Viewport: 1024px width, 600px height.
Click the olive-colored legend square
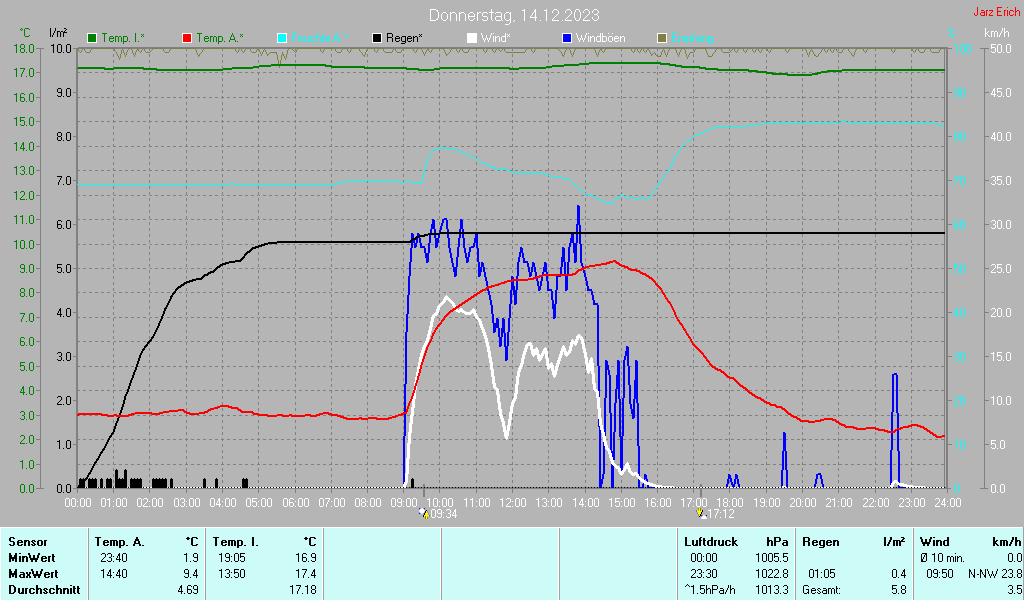coord(662,38)
